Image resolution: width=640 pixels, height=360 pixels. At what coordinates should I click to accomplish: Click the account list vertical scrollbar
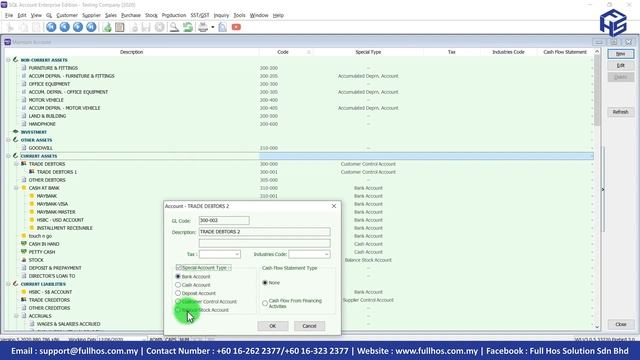(x=597, y=188)
